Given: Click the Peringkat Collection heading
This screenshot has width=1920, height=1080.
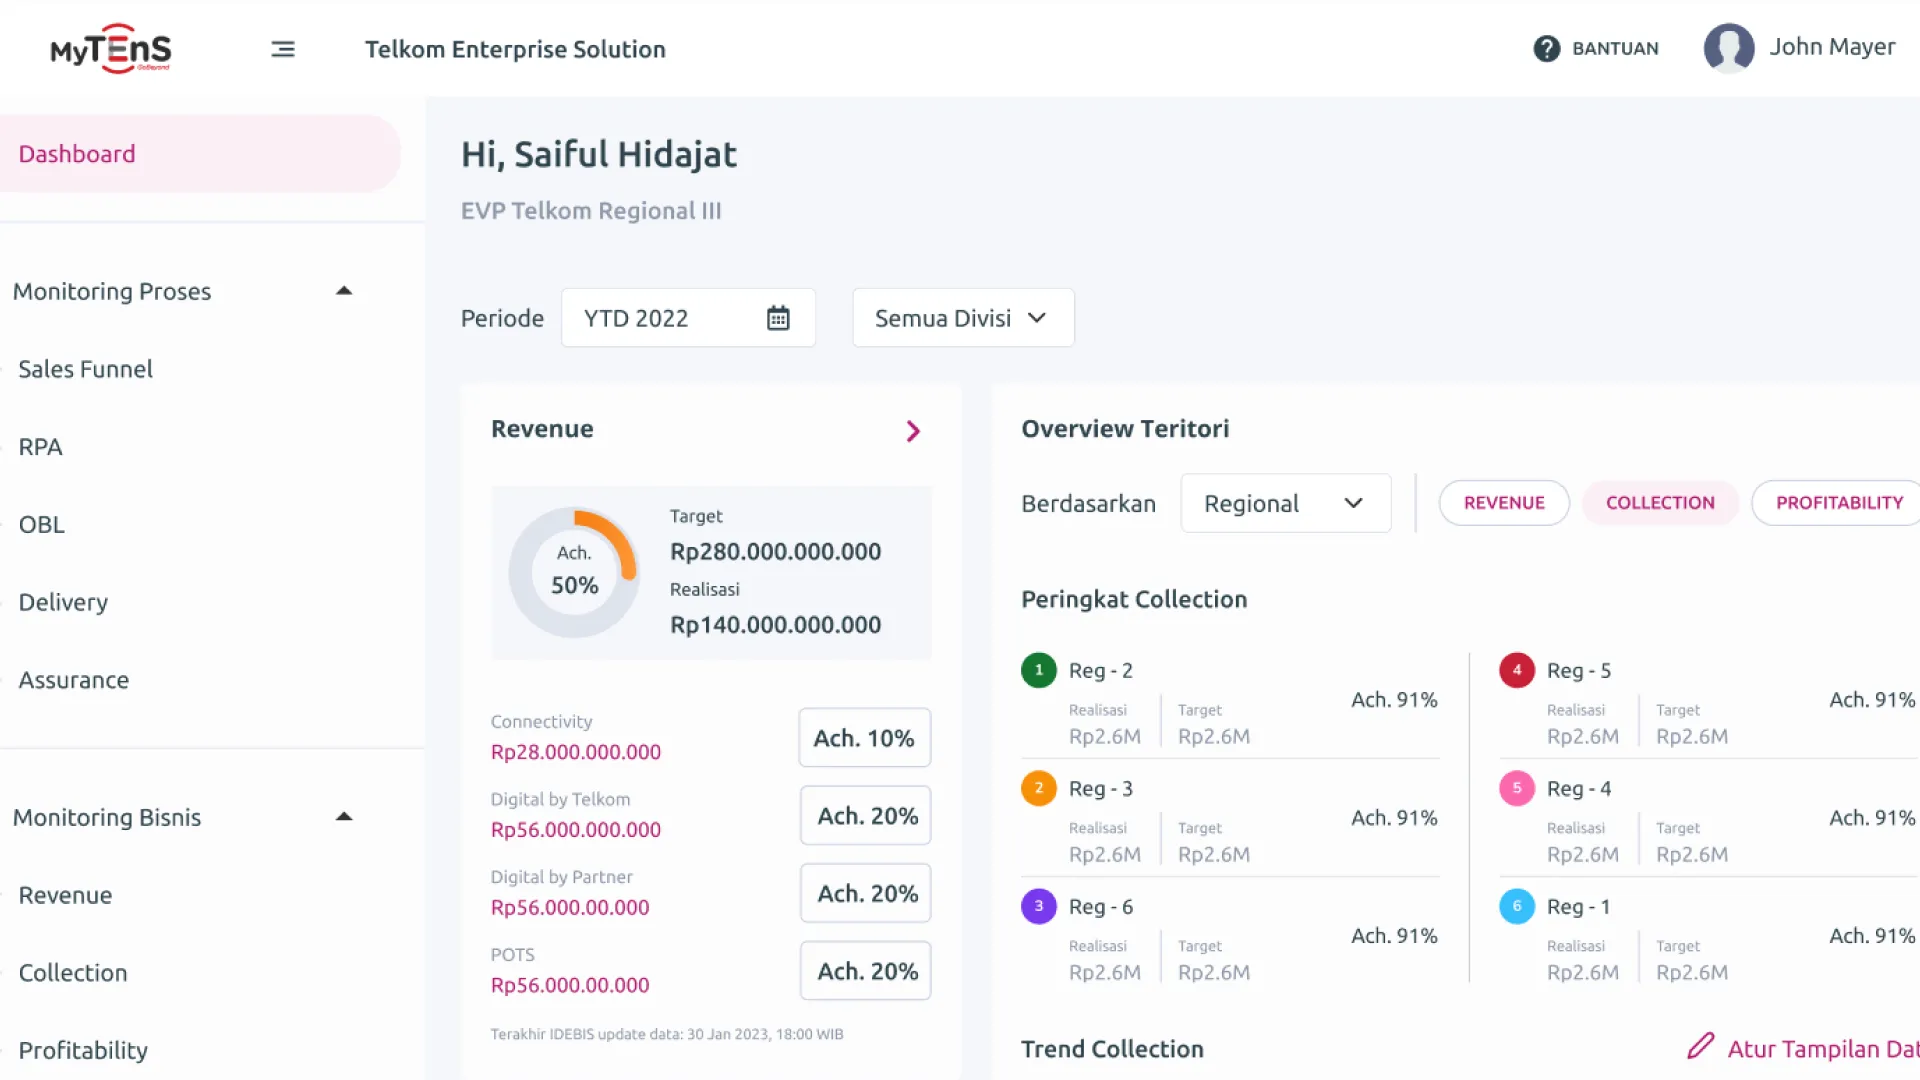Looking at the screenshot, I should (1134, 600).
